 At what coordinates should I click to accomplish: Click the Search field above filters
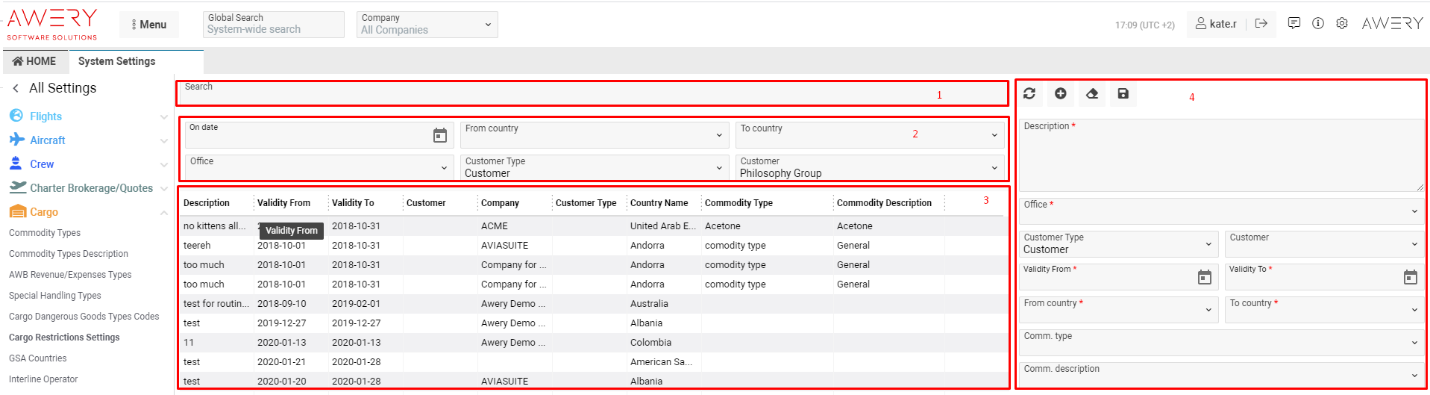pyautogui.click(x=593, y=93)
